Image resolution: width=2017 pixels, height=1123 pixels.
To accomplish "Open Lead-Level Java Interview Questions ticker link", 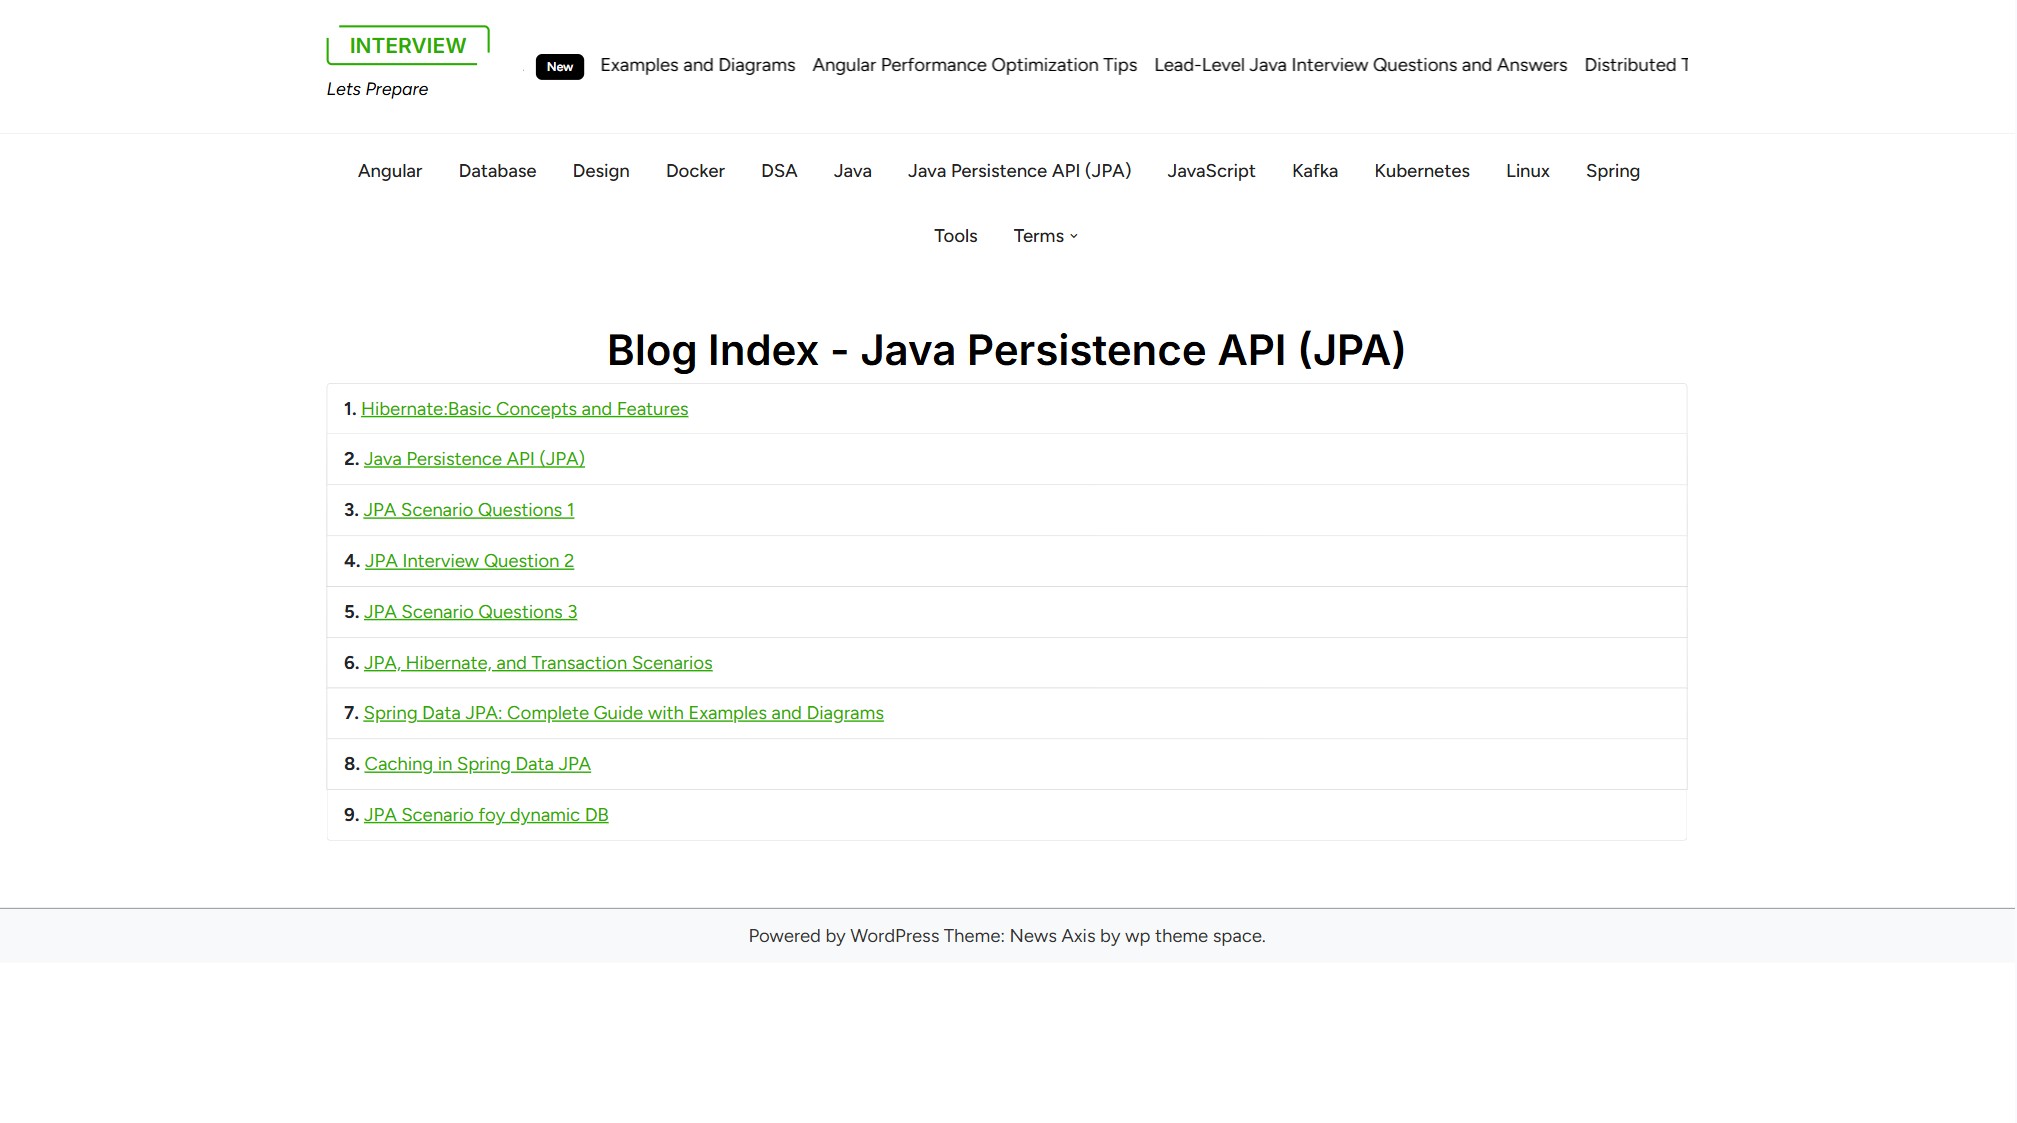I will [1360, 65].
